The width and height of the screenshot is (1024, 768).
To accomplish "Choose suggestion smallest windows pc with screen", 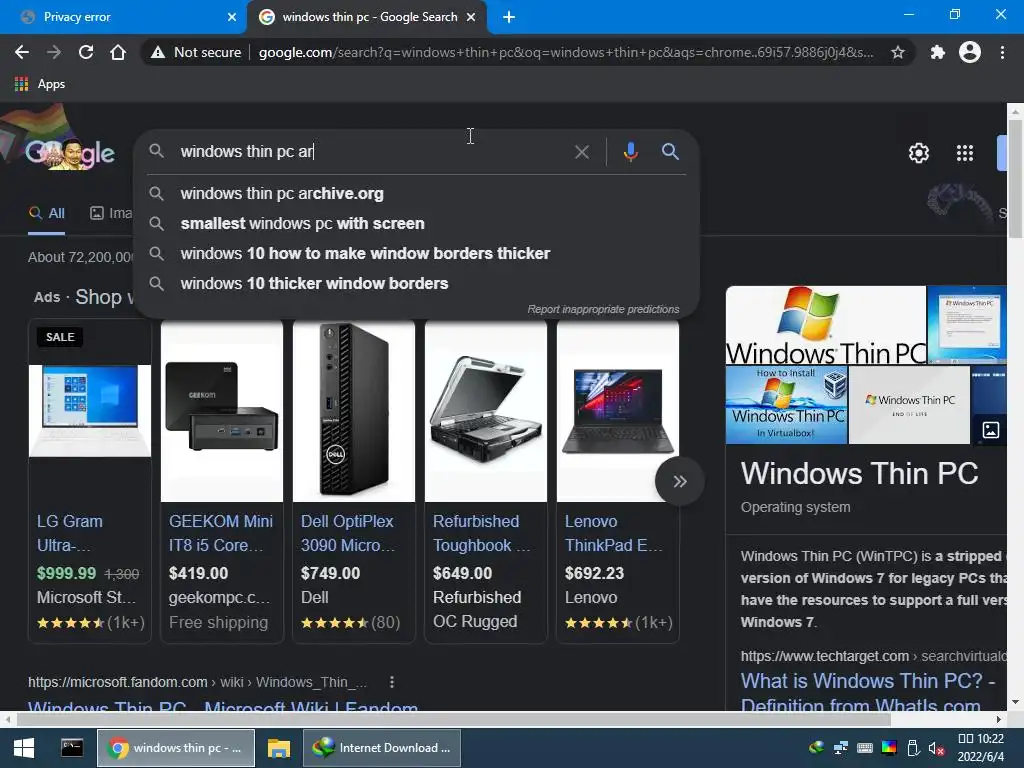I will pyautogui.click(x=417, y=223).
